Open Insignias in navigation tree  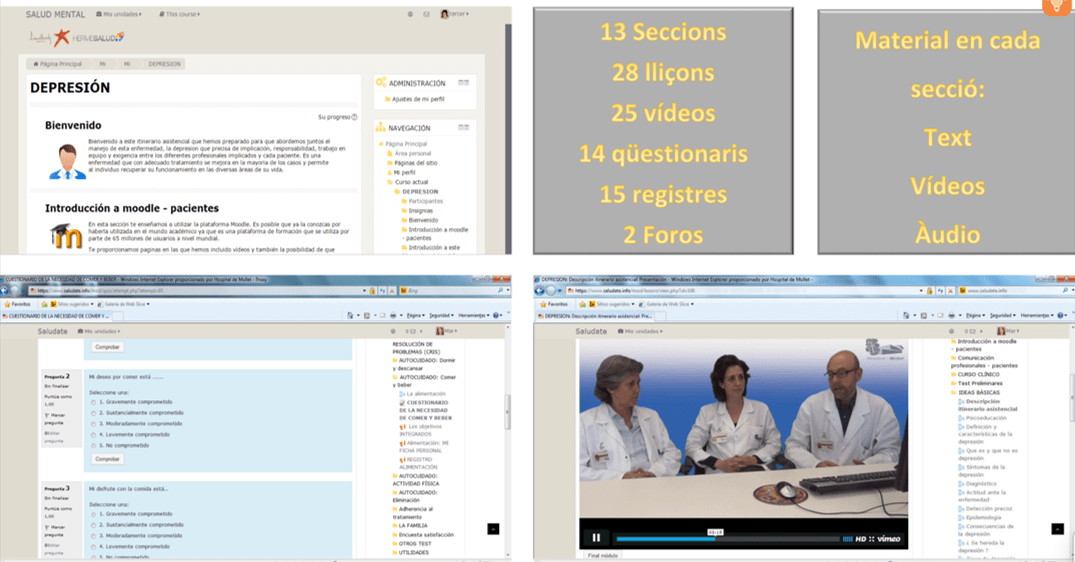(x=420, y=211)
